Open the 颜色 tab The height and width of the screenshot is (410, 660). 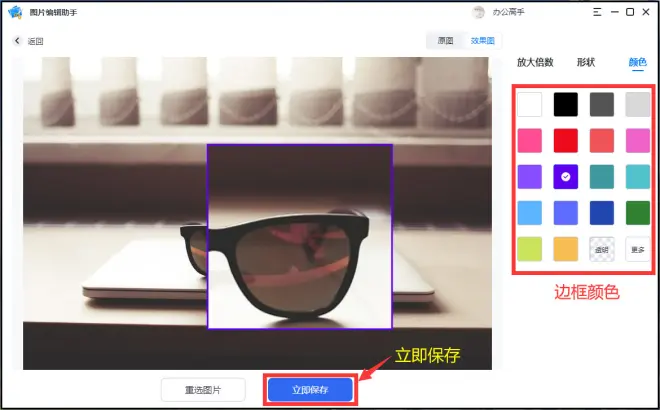(x=637, y=62)
